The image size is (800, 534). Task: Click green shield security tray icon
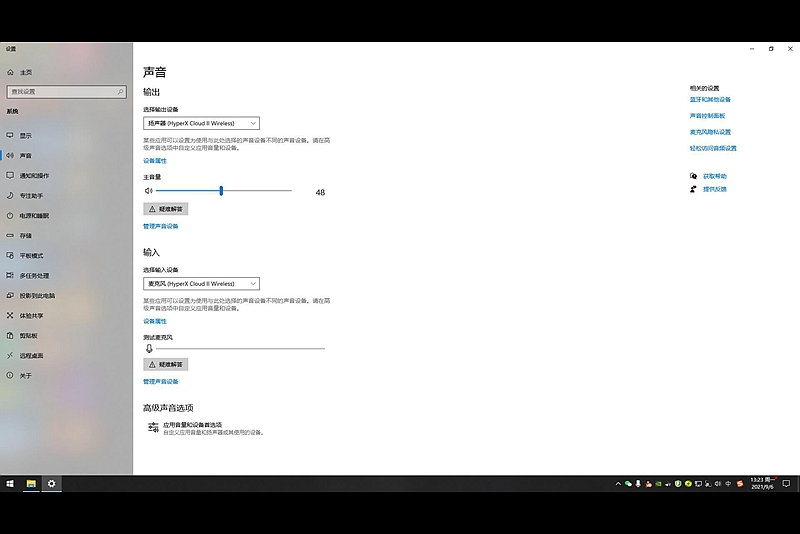click(678, 484)
